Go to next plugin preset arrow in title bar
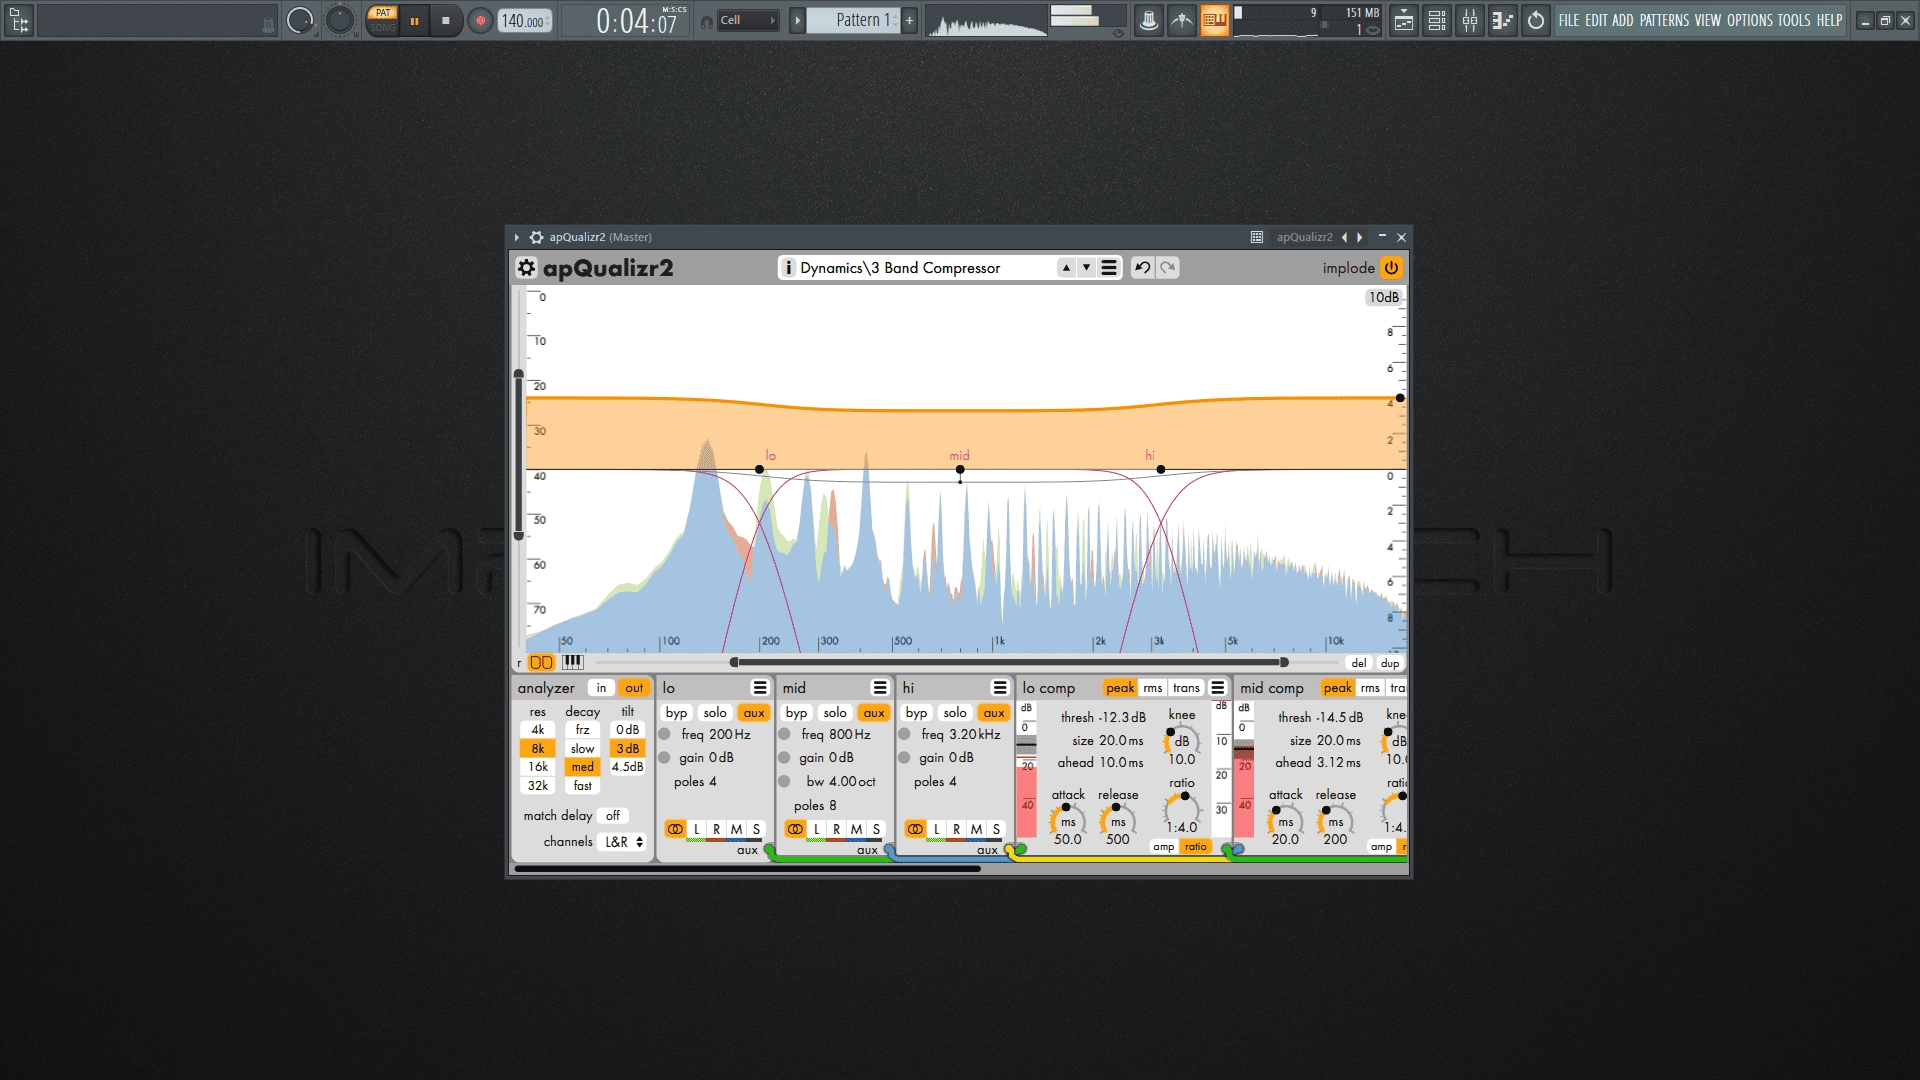Viewport: 1920px width, 1080px height. click(1360, 237)
